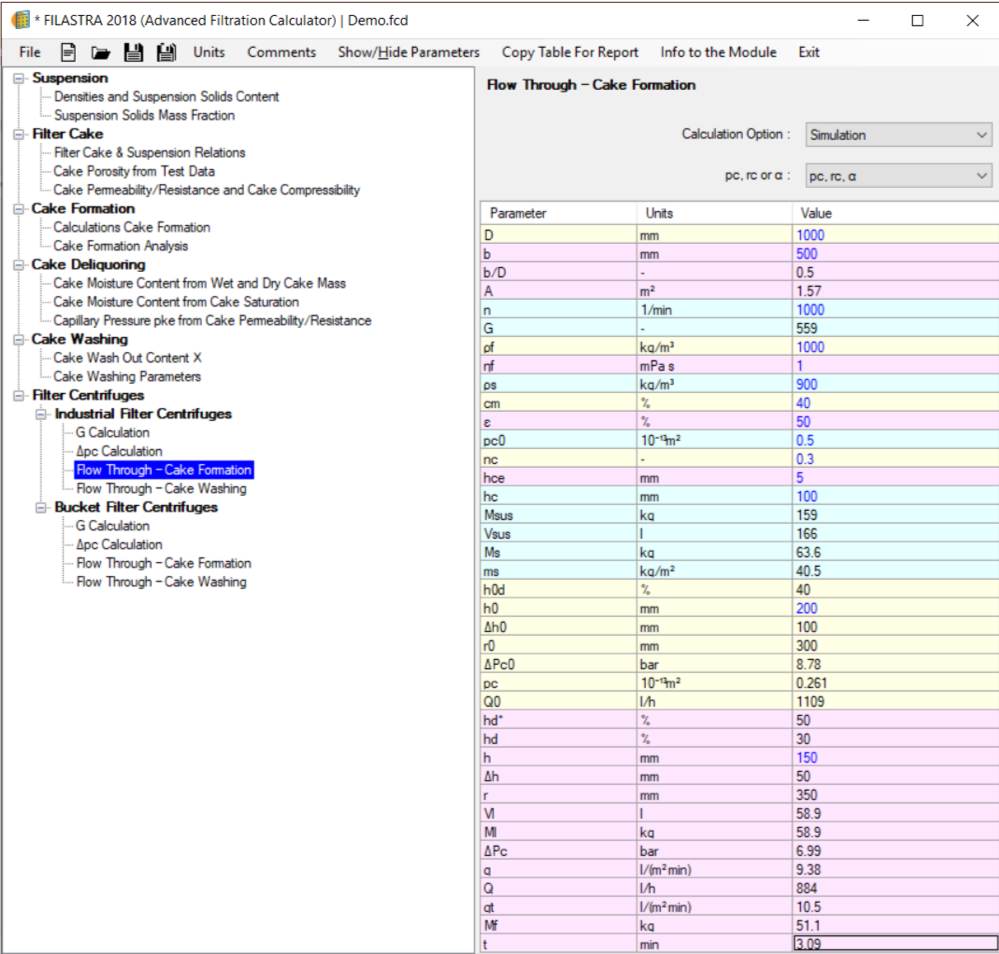Select Cake Washing Parameters
This screenshot has height=954, width=999.
click(x=127, y=377)
